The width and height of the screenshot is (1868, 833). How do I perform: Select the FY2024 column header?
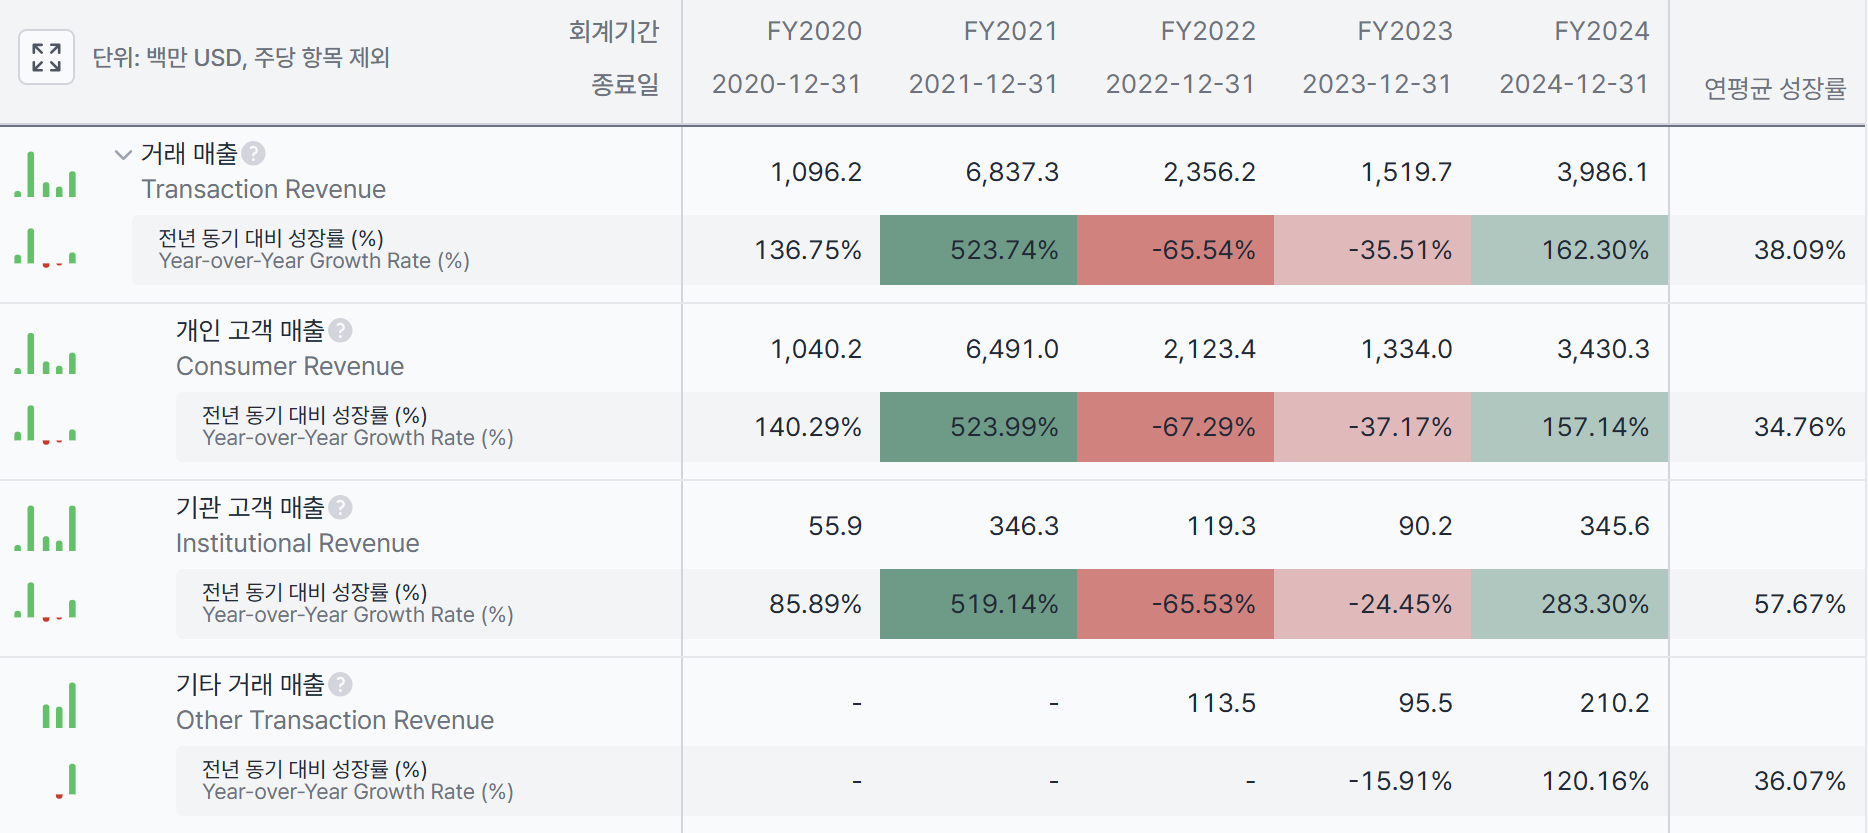coord(1601,31)
